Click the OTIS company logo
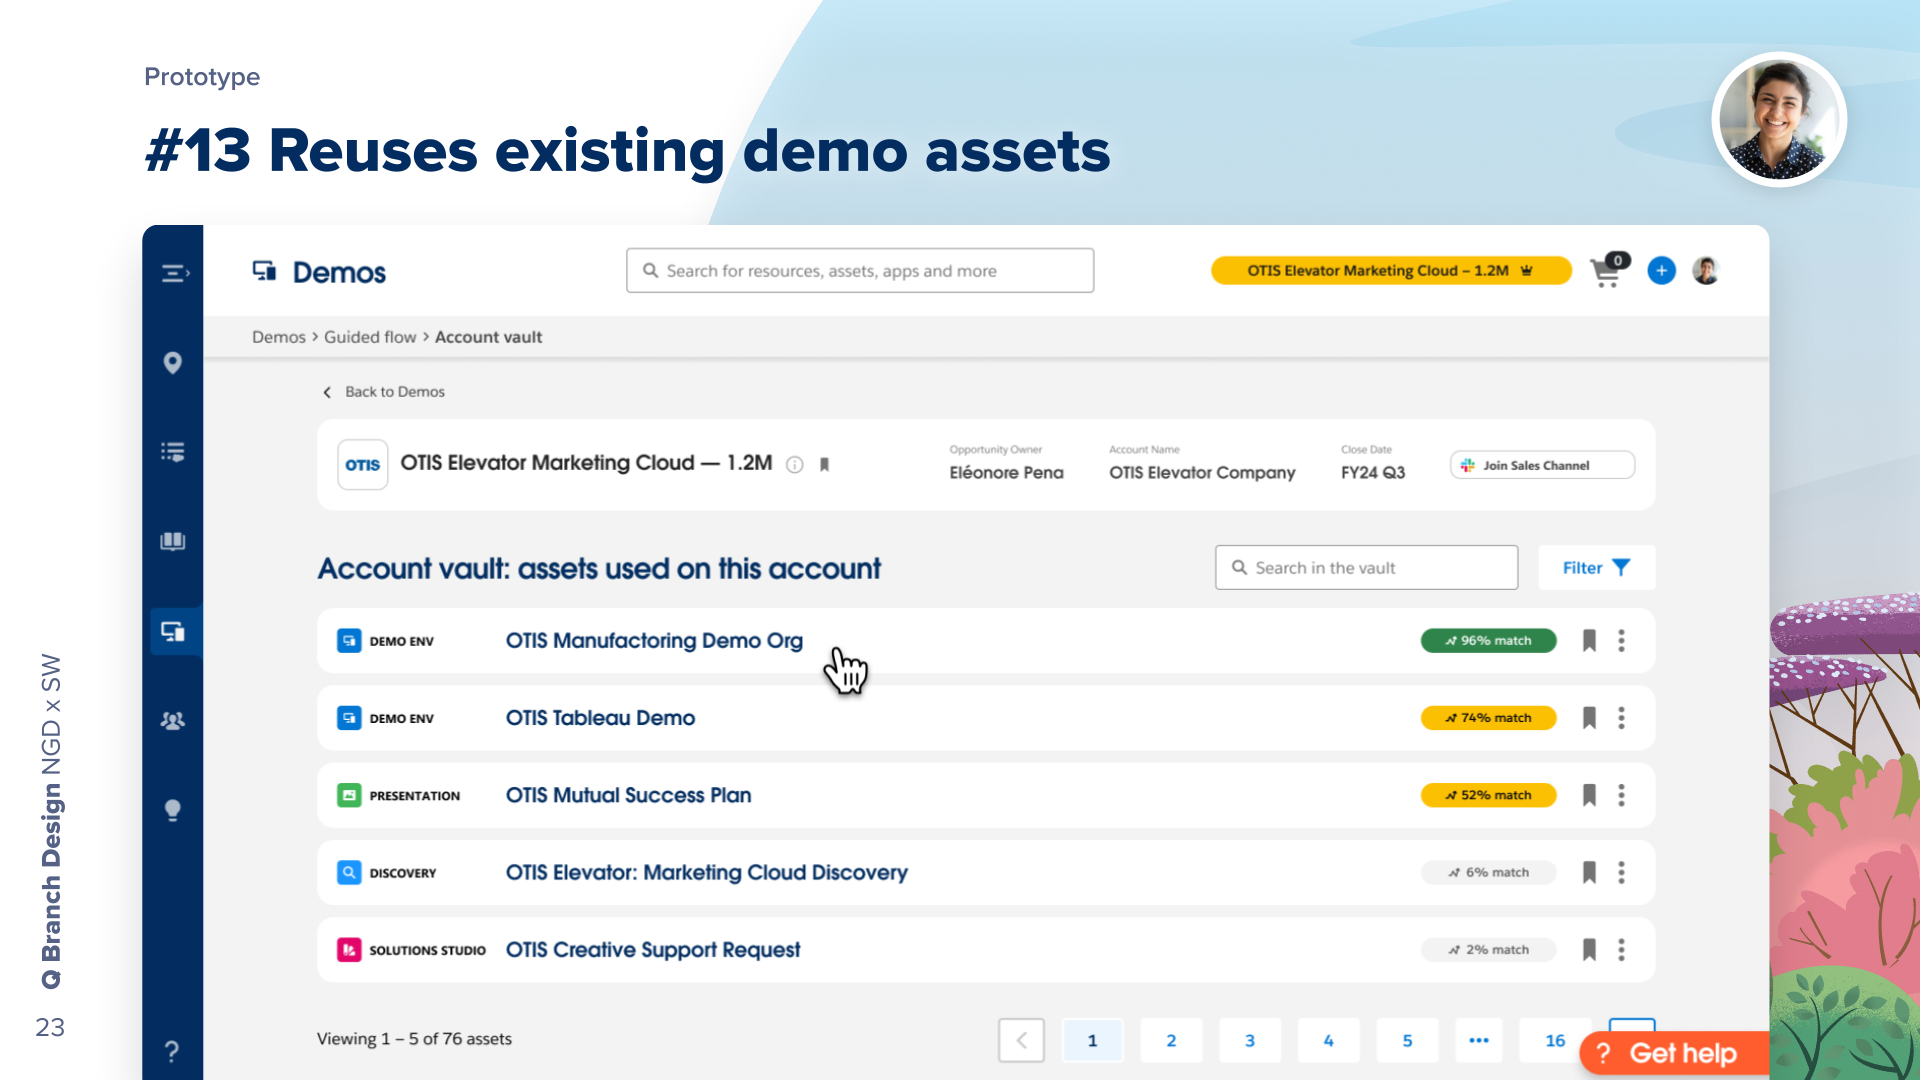This screenshot has height=1080, width=1920. coord(362,465)
